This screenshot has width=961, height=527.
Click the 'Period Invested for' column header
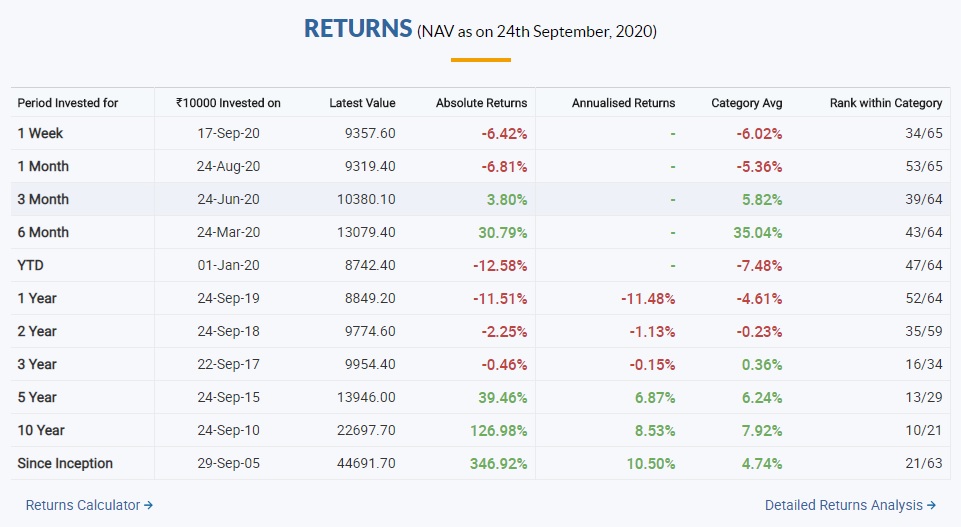[x=68, y=103]
